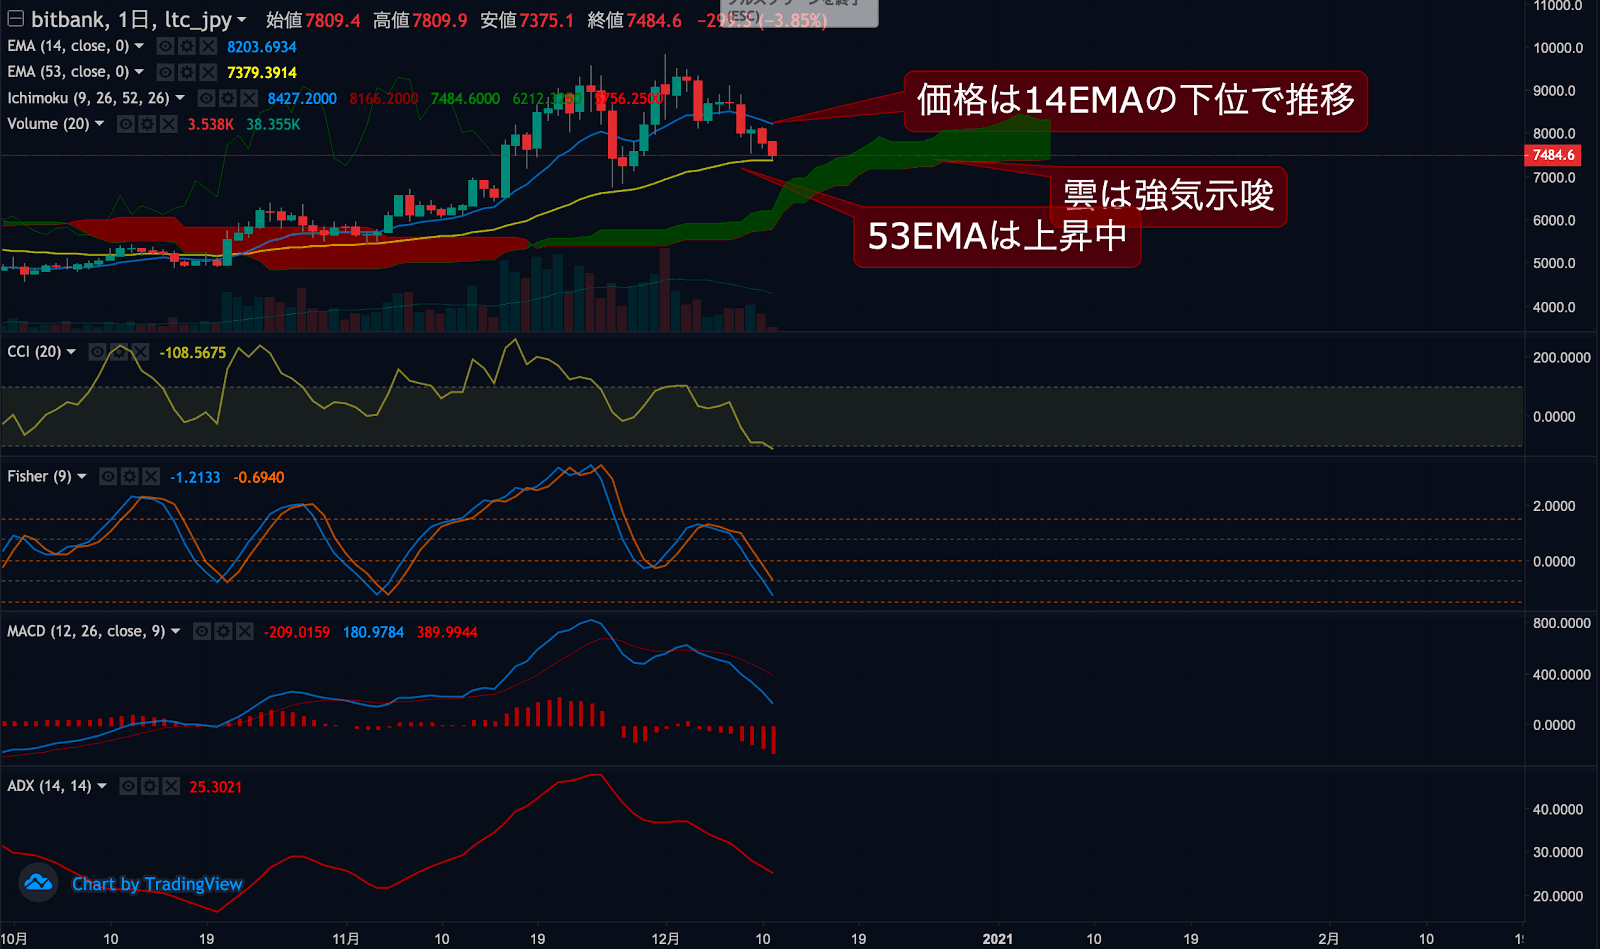Open Ichimoku indicator settings gear
This screenshot has height=949, width=1600.
pyautogui.click(x=228, y=98)
